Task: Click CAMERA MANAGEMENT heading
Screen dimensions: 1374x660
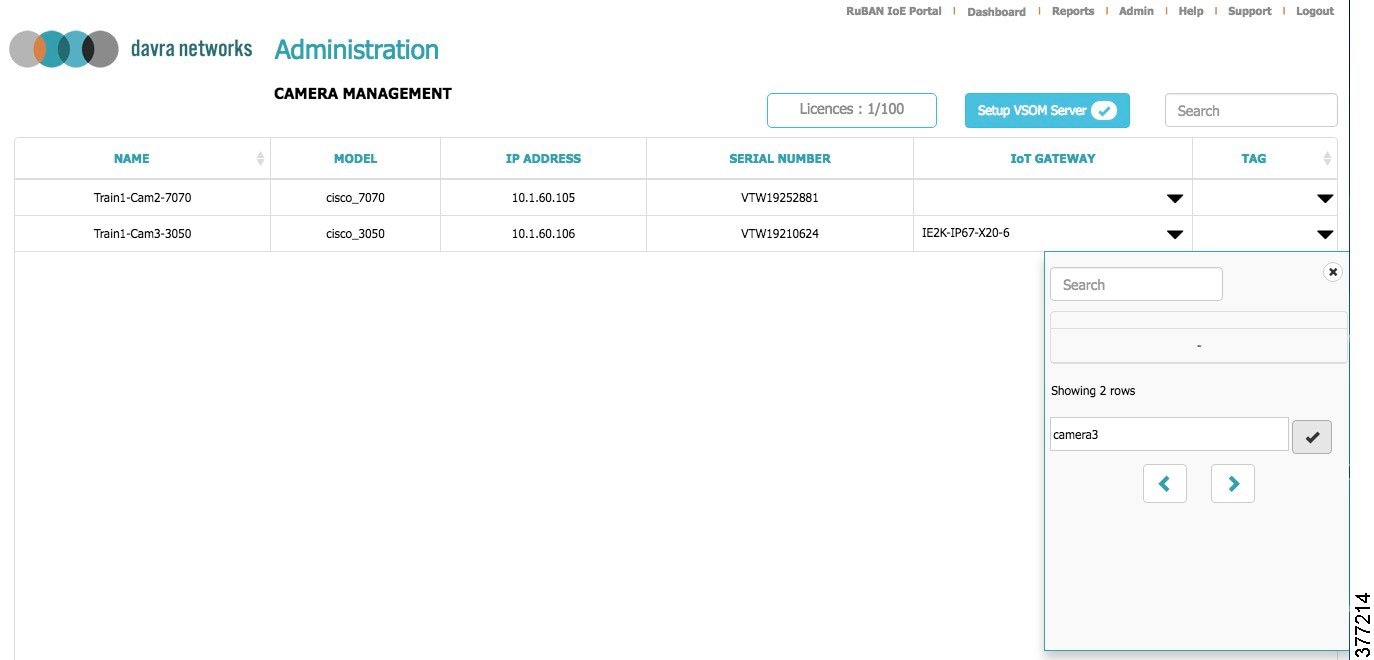Action: [x=363, y=94]
